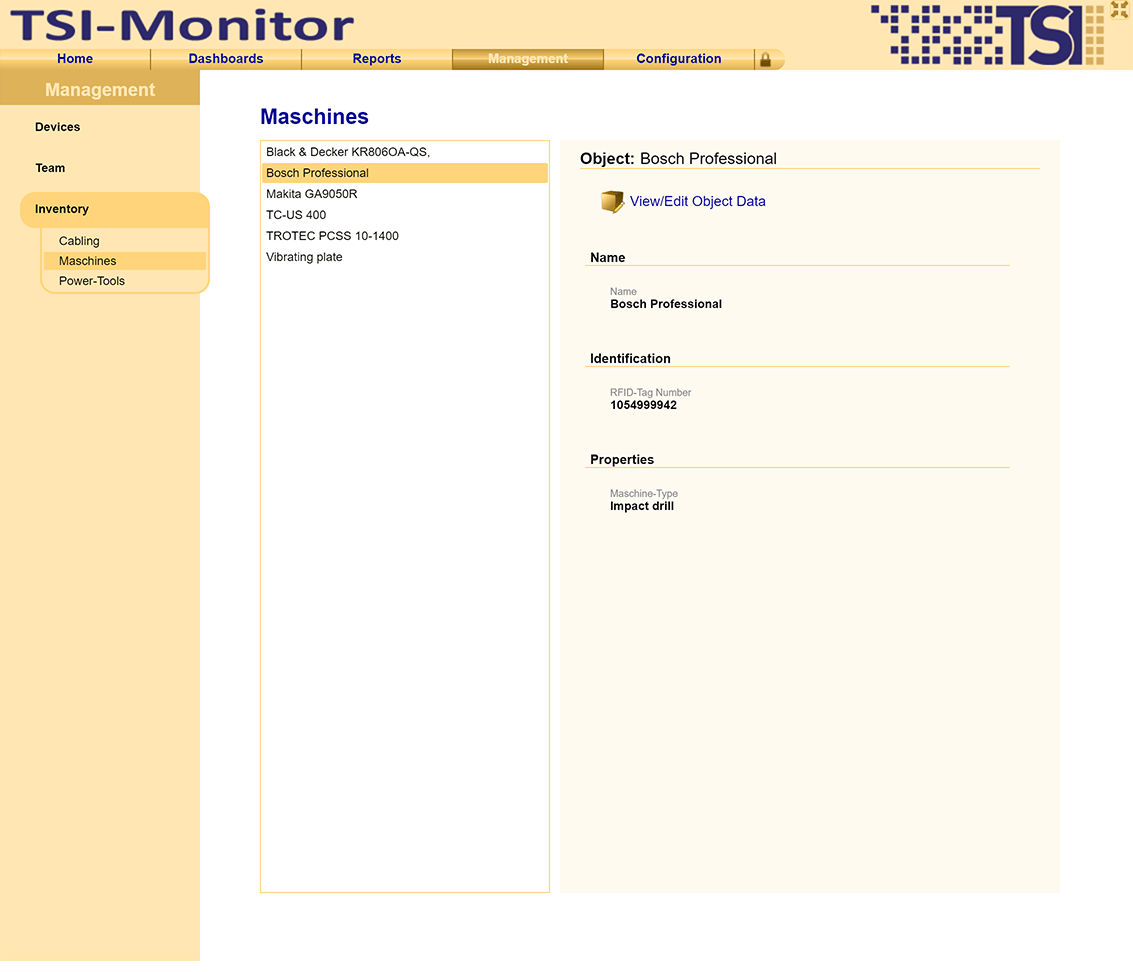Select Power-Tools under Inventory
Image resolution: width=1133 pixels, height=972 pixels.
tap(92, 281)
